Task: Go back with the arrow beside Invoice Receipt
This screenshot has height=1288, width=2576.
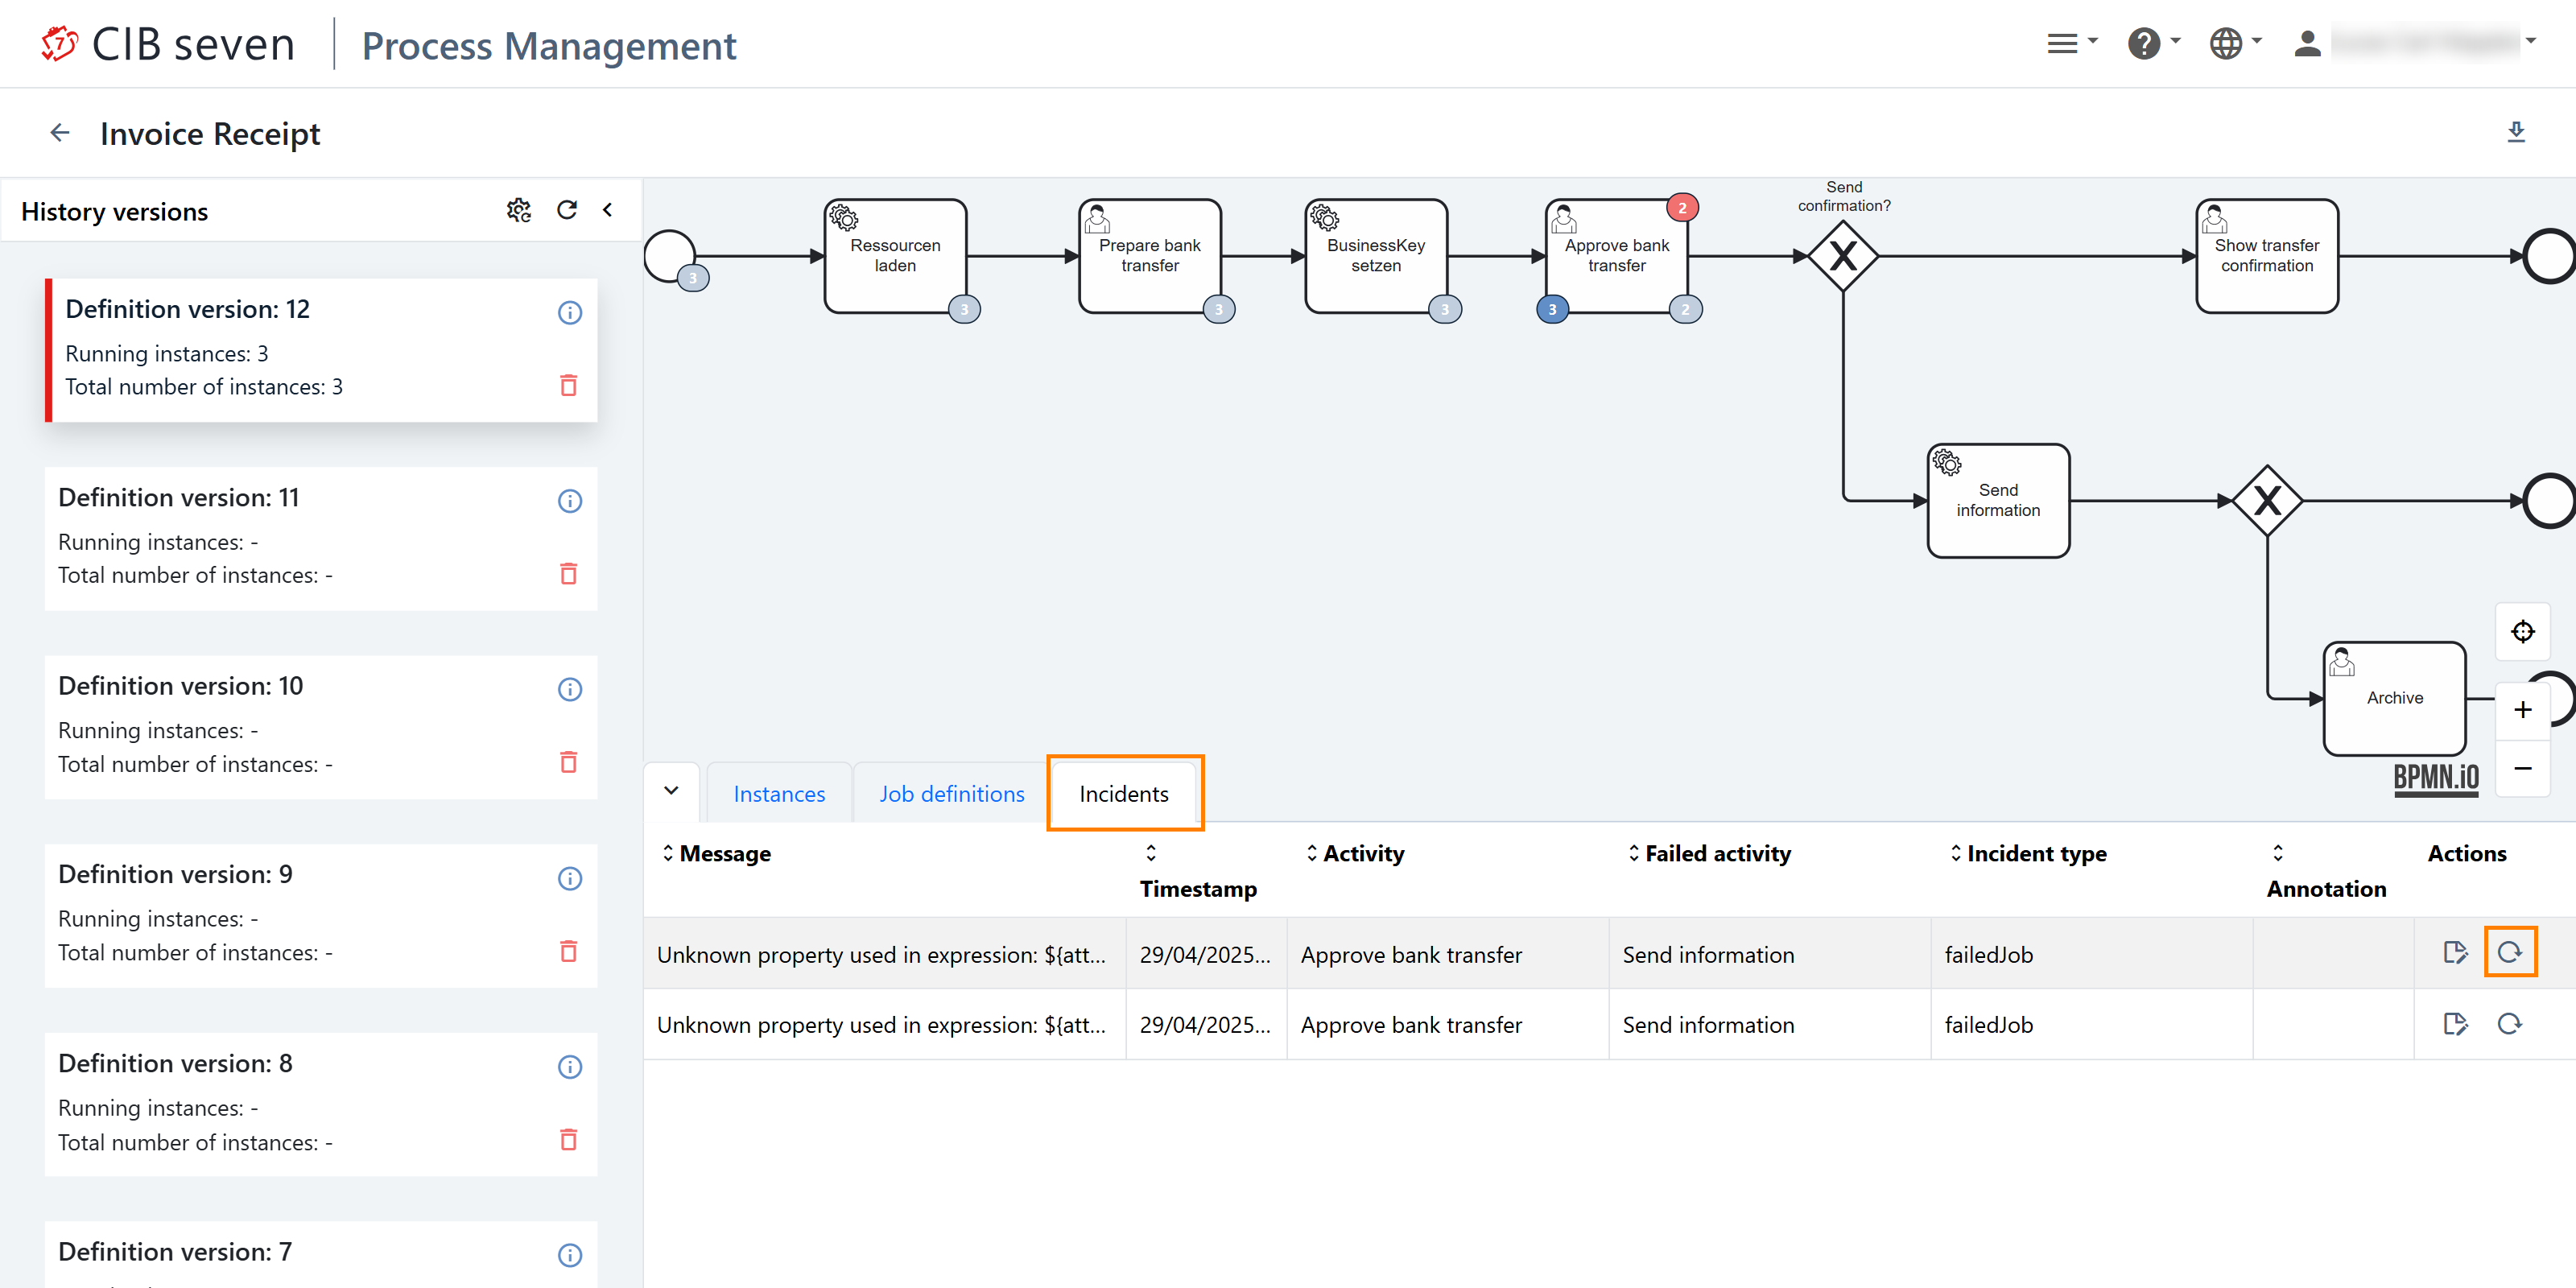Action: pyautogui.click(x=60, y=133)
